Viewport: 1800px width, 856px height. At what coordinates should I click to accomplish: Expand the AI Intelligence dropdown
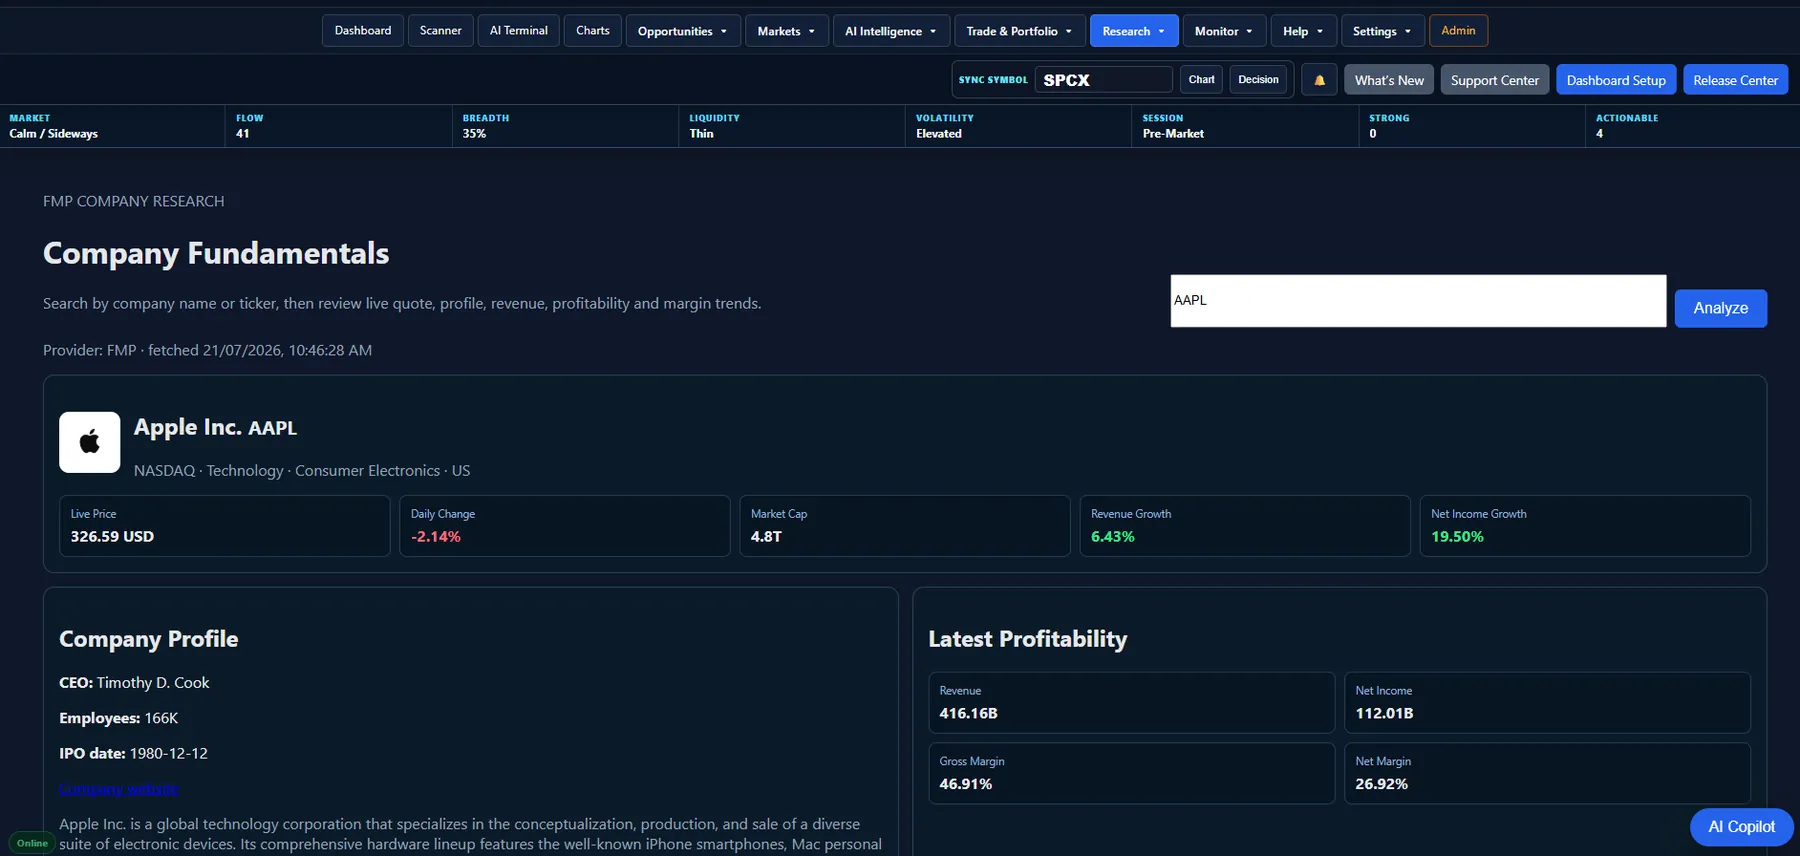(x=891, y=31)
